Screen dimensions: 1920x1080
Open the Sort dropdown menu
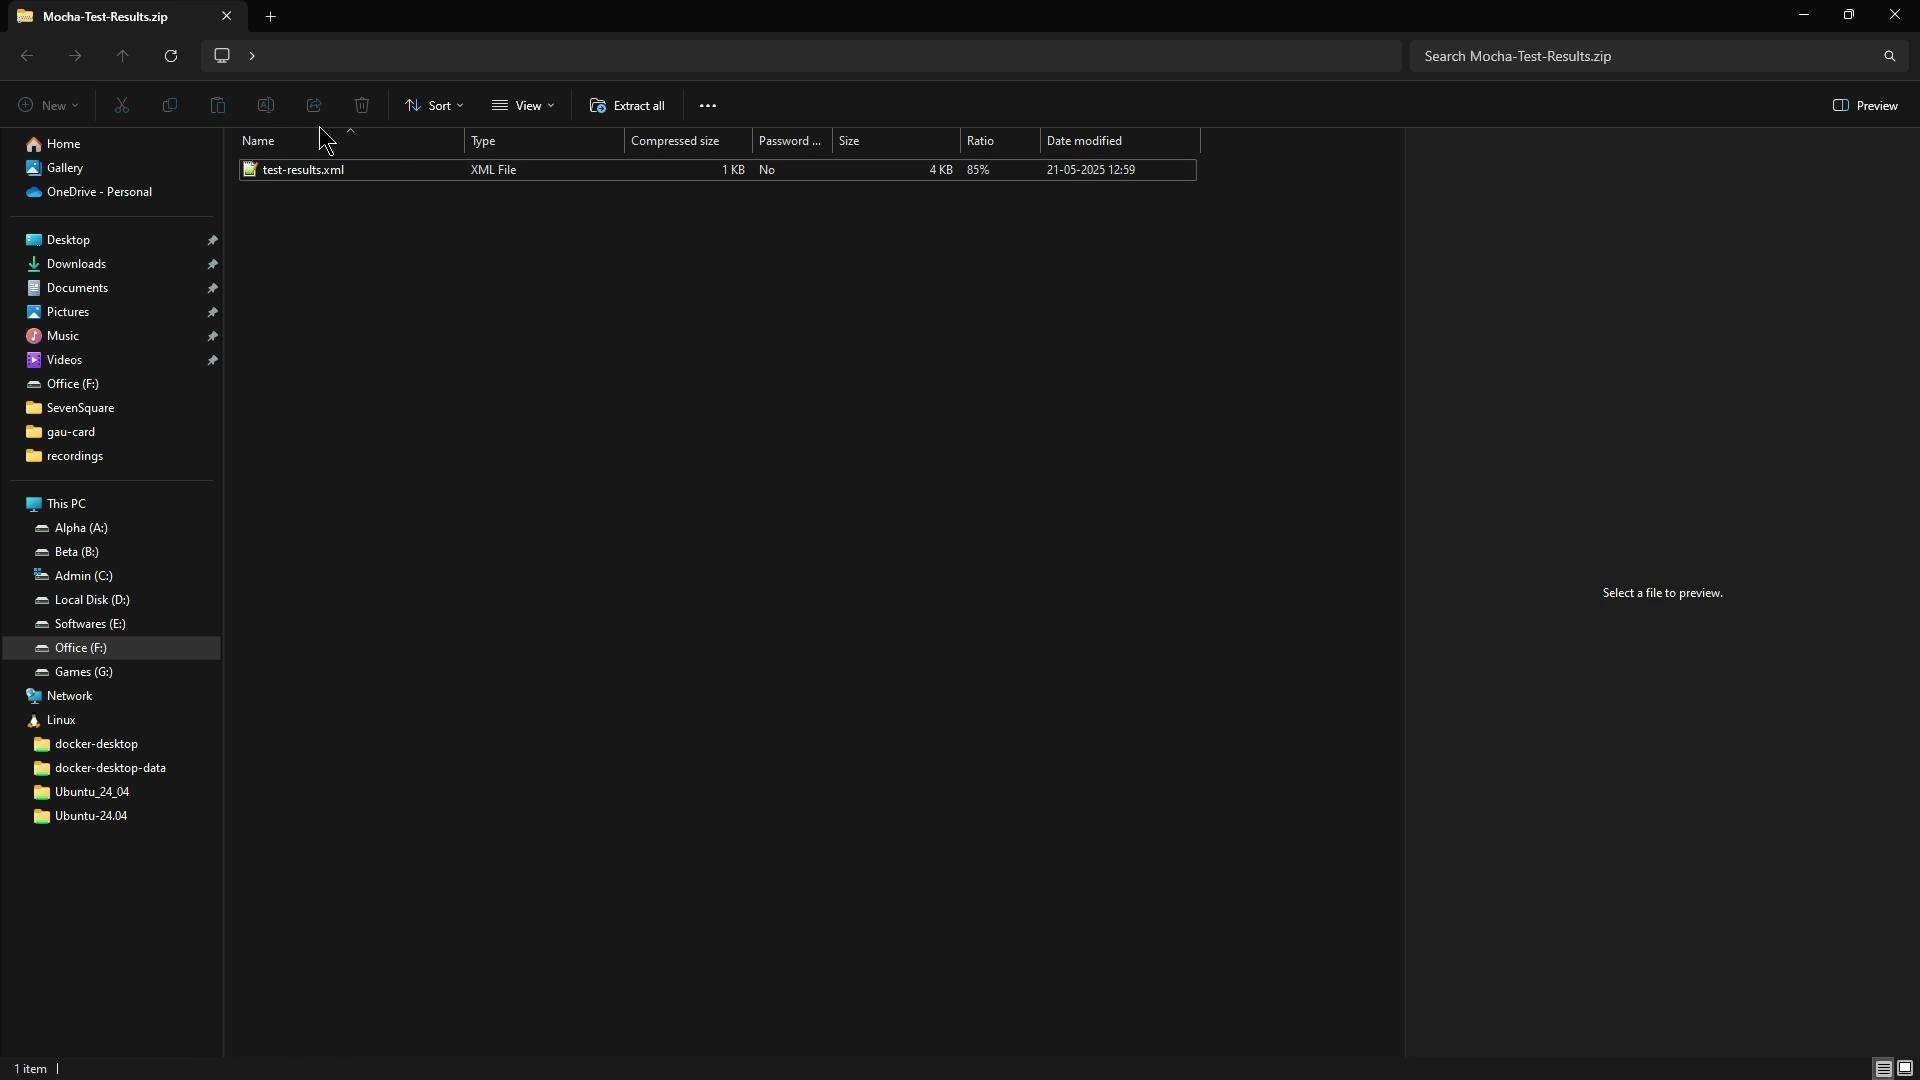tap(434, 105)
